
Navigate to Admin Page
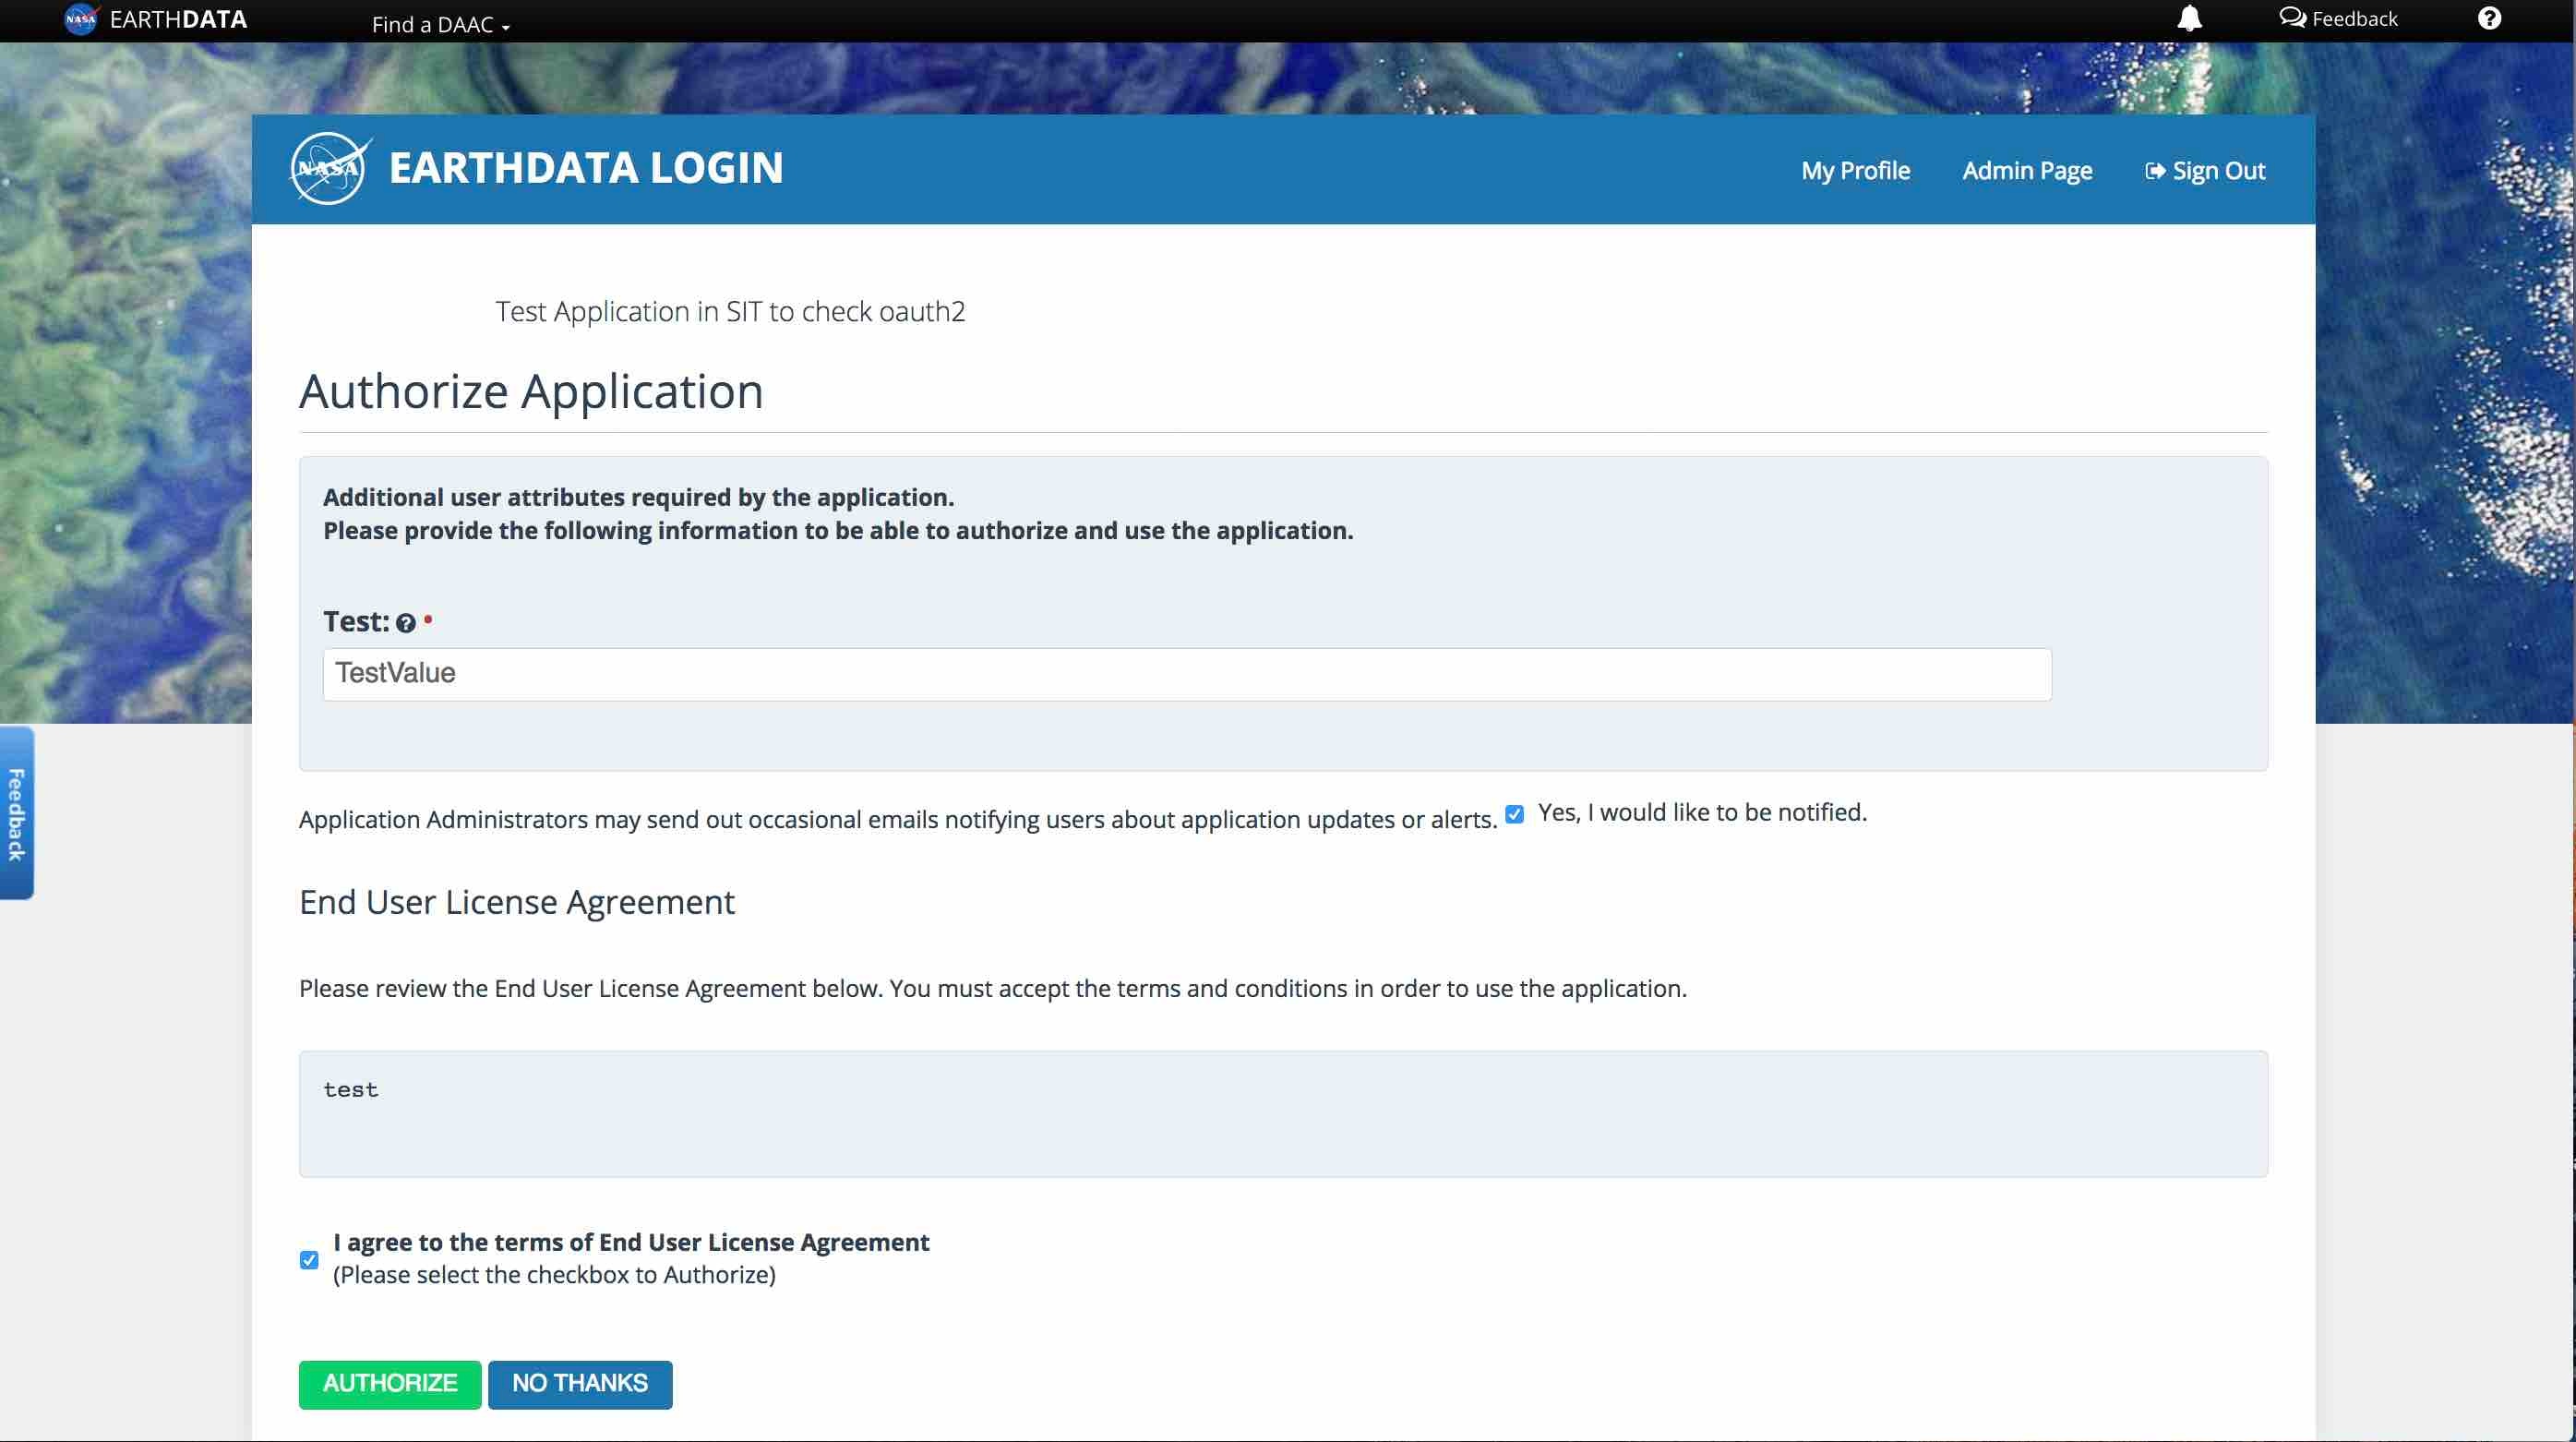tap(2028, 170)
